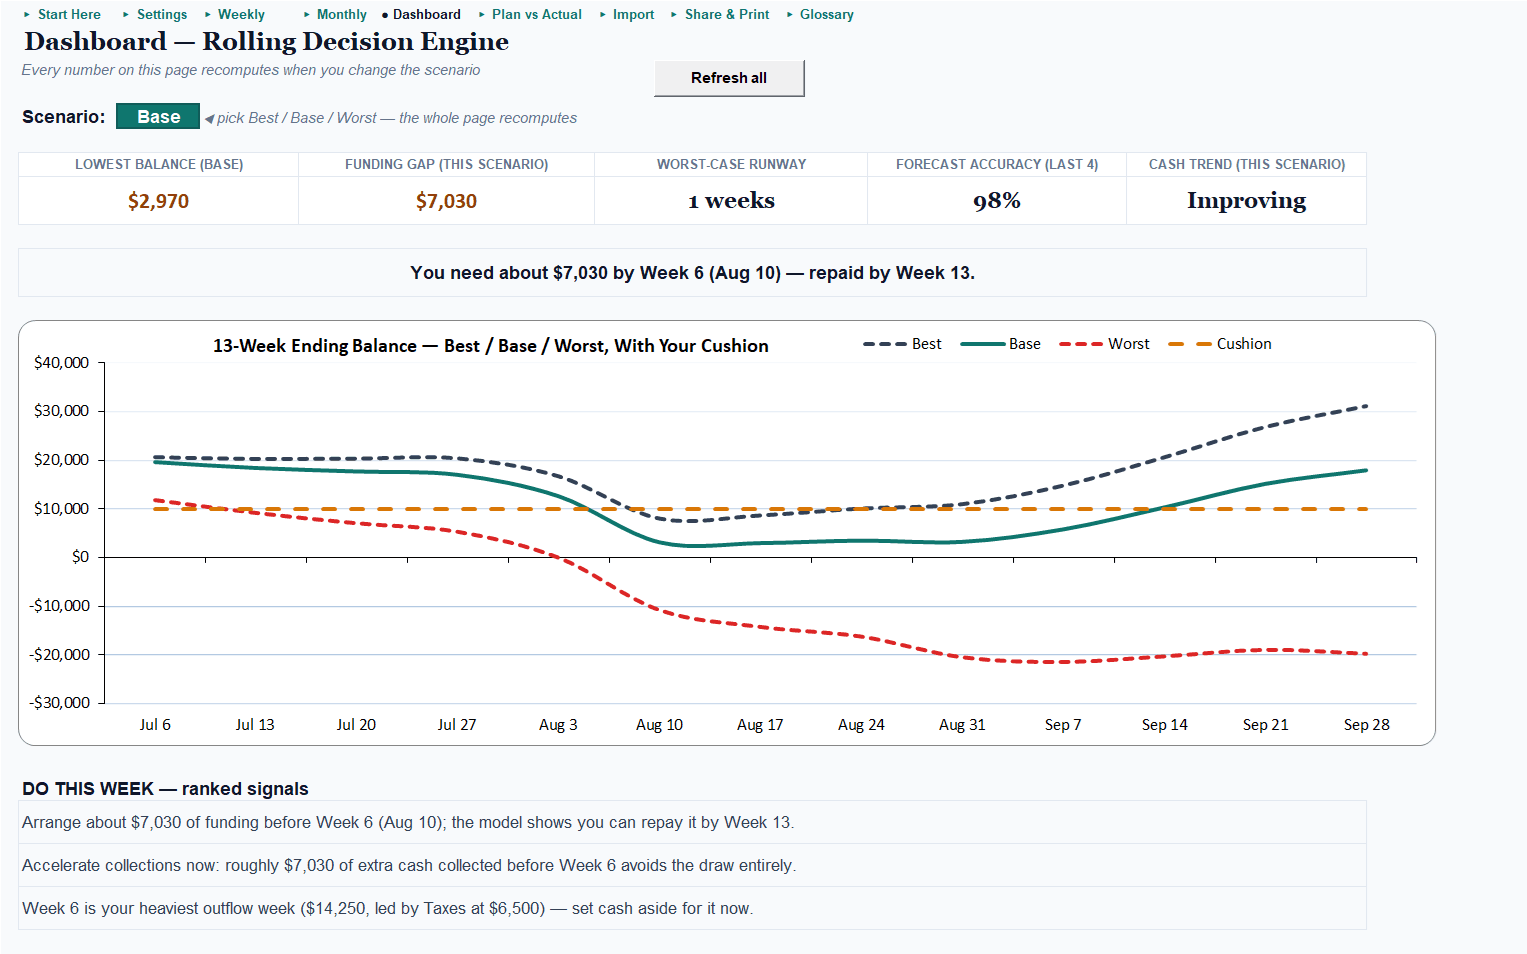Image resolution: width=1527 pixels, height=954 pixels.
Task: Click the FORECAST ACCURACY (LAST 4) header
Action: click(x=997, y=164)
